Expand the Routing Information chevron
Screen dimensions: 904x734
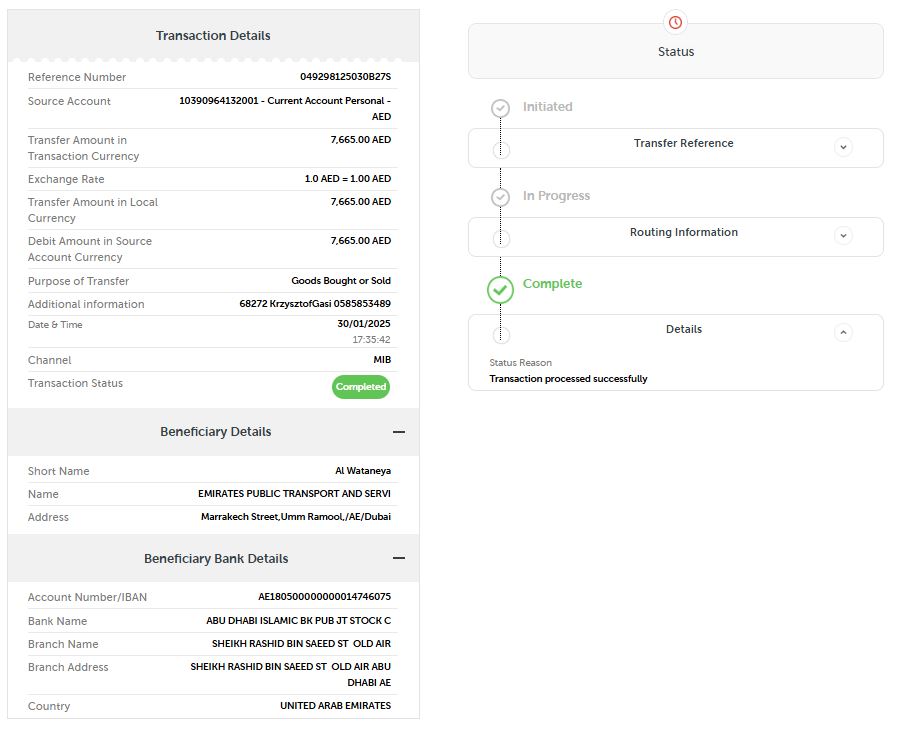pos(843,235)
